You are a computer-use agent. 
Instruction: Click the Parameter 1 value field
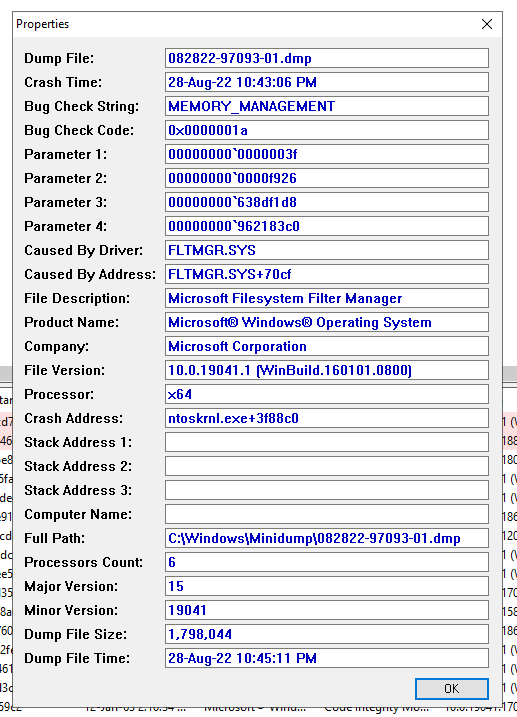tap(327, 154)
